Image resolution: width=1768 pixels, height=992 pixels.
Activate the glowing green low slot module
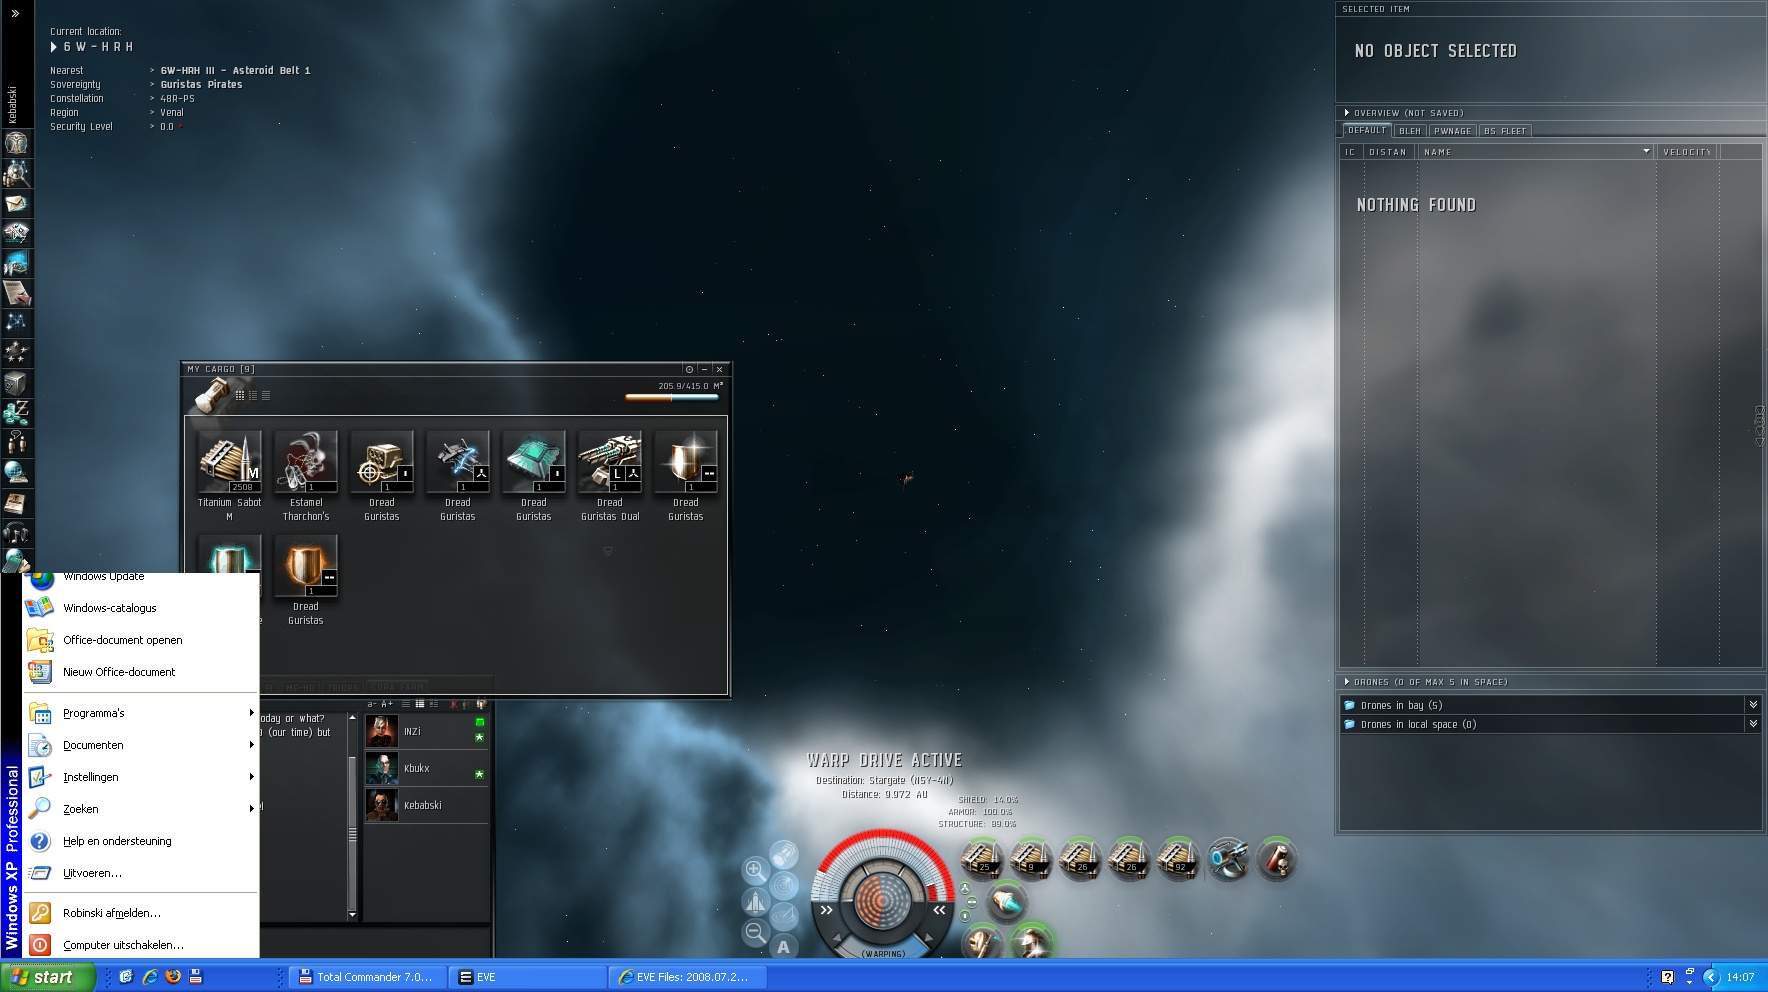(1031, 941)
